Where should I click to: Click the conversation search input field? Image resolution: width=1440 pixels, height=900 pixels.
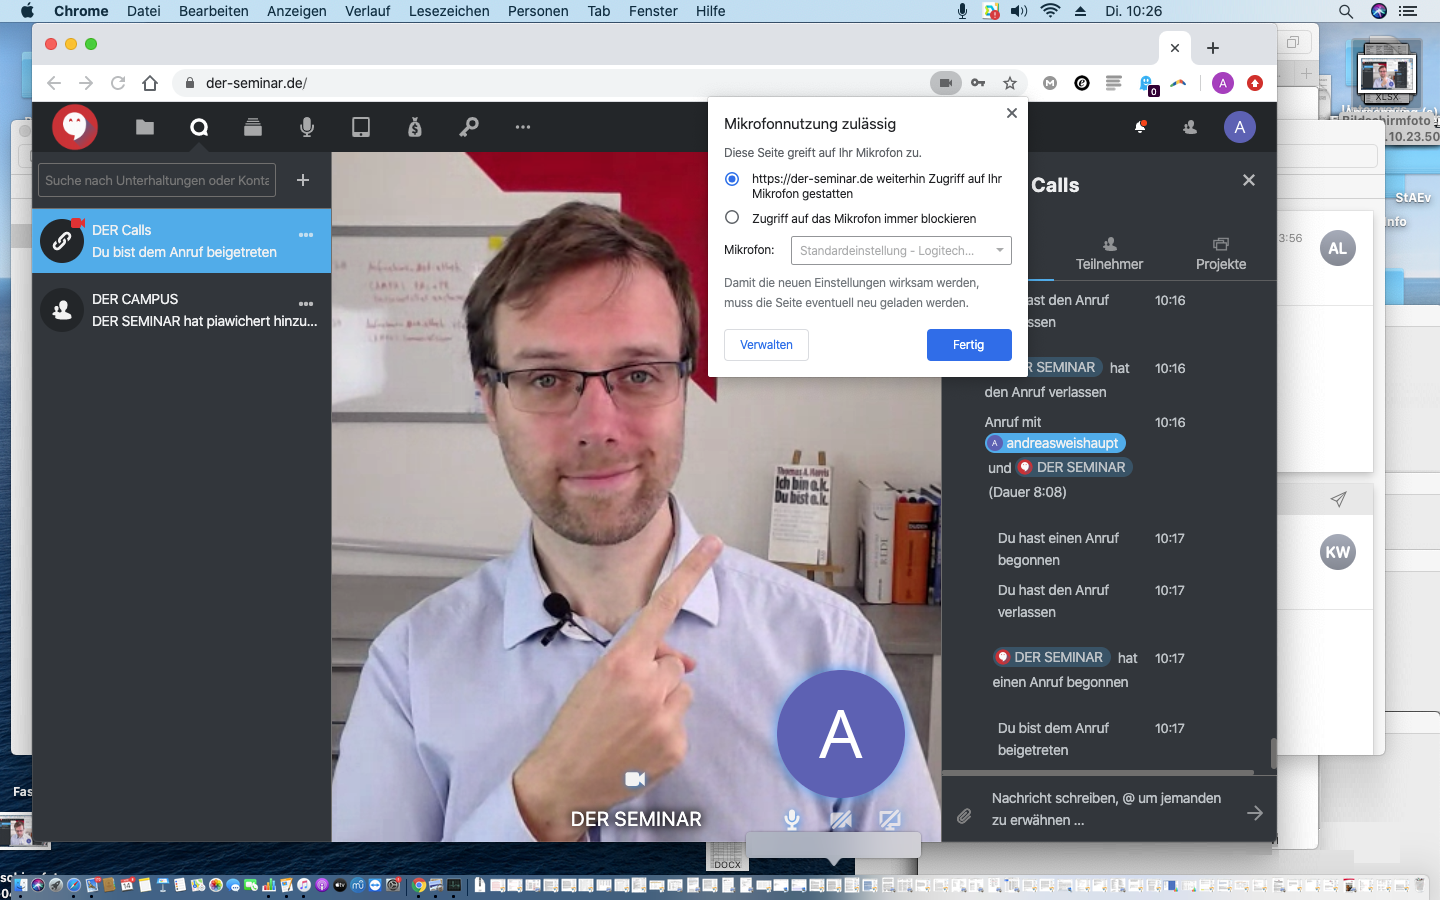pos(157,180)
